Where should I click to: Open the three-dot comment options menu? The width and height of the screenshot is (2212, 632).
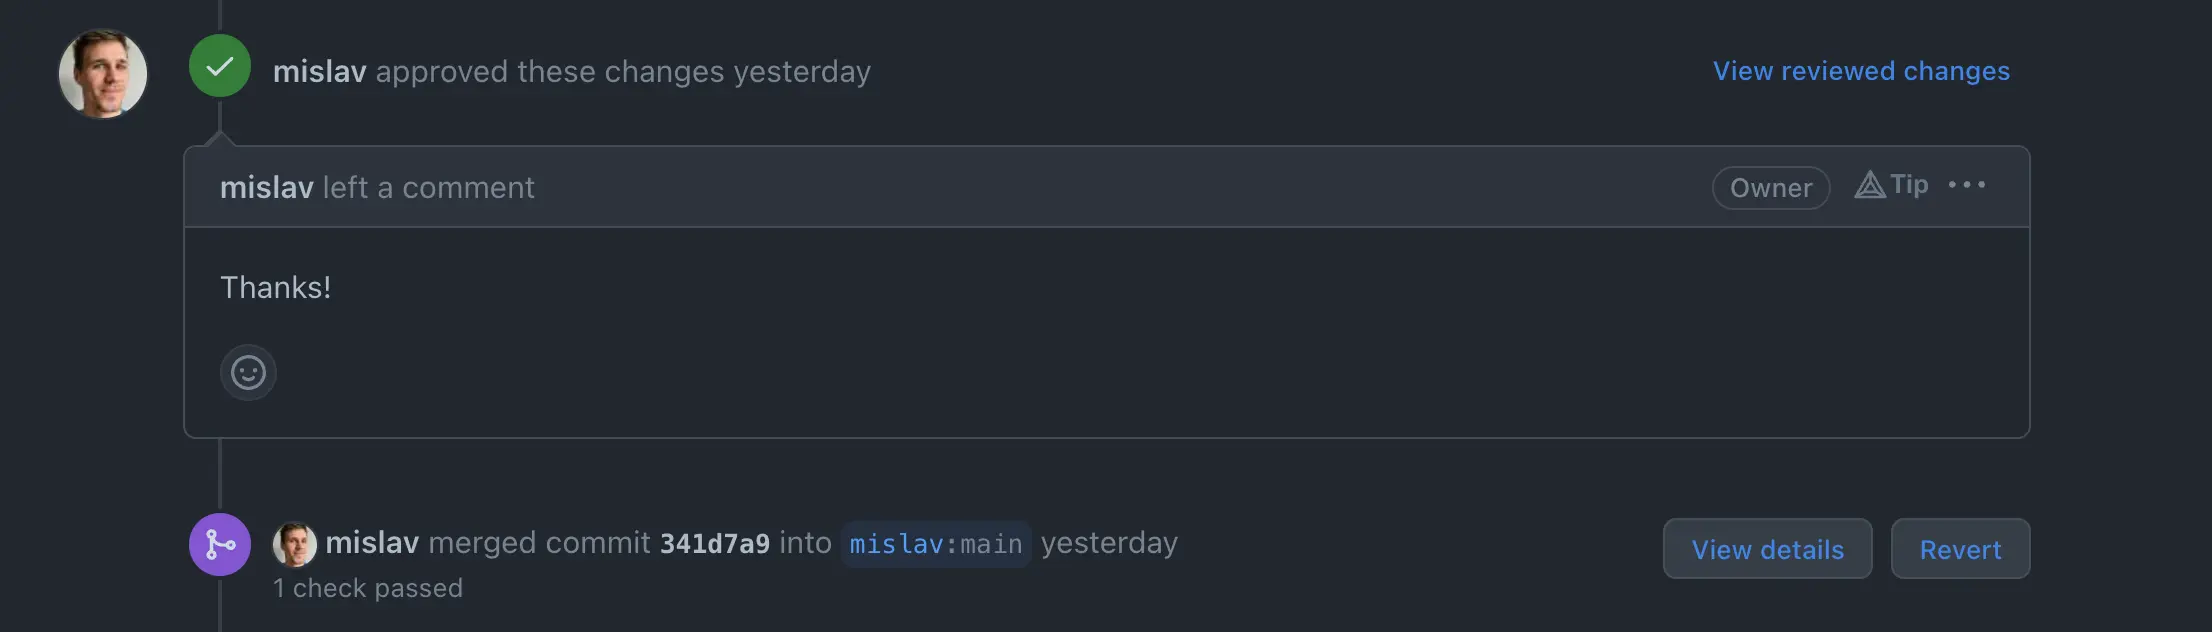[1966, 185]
